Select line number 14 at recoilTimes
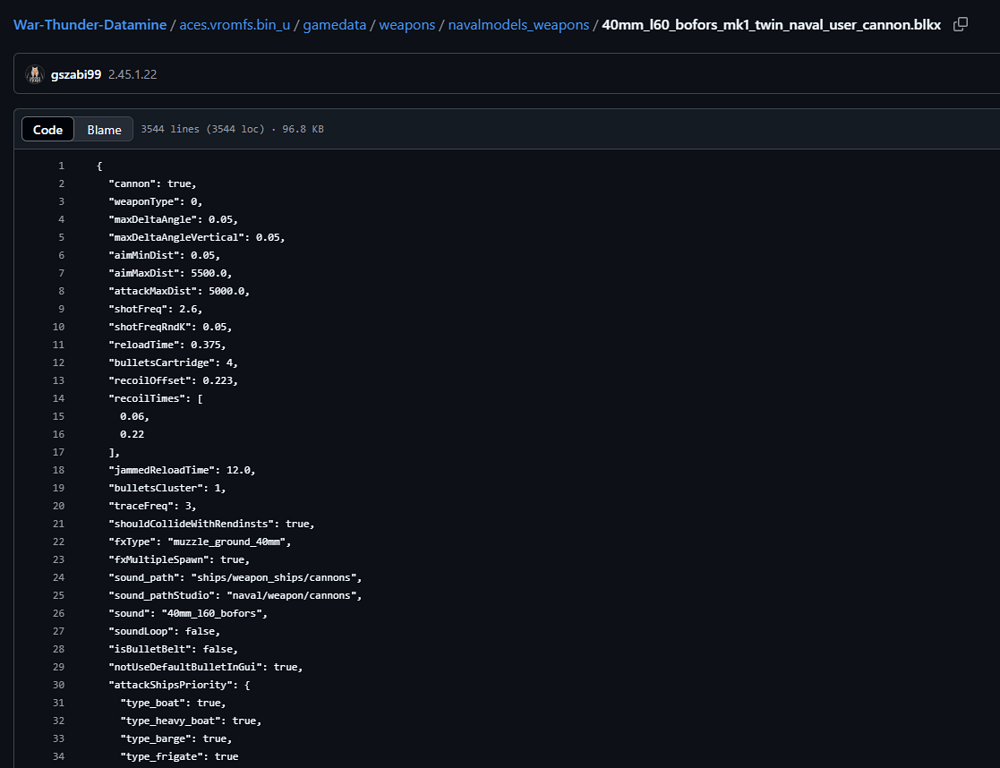This screenshot has width=1000, height=768. (x=59, y=399)
